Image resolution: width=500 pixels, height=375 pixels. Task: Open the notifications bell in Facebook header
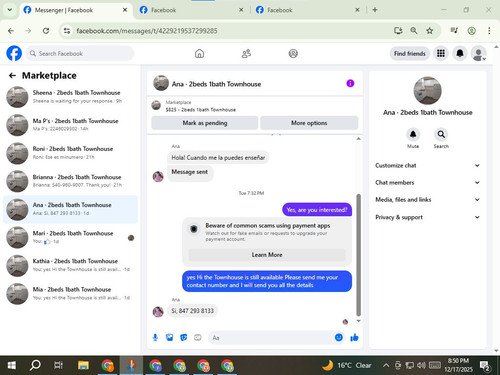pos(460,53)
